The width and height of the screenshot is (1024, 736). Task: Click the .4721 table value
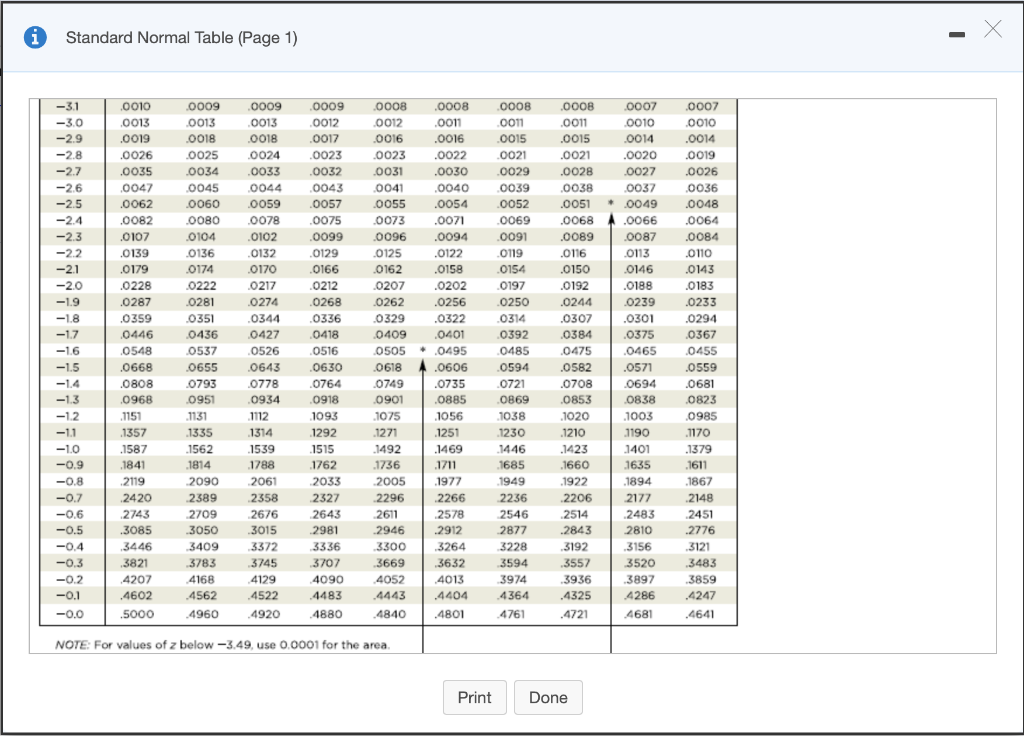click(x=575, y=614)
